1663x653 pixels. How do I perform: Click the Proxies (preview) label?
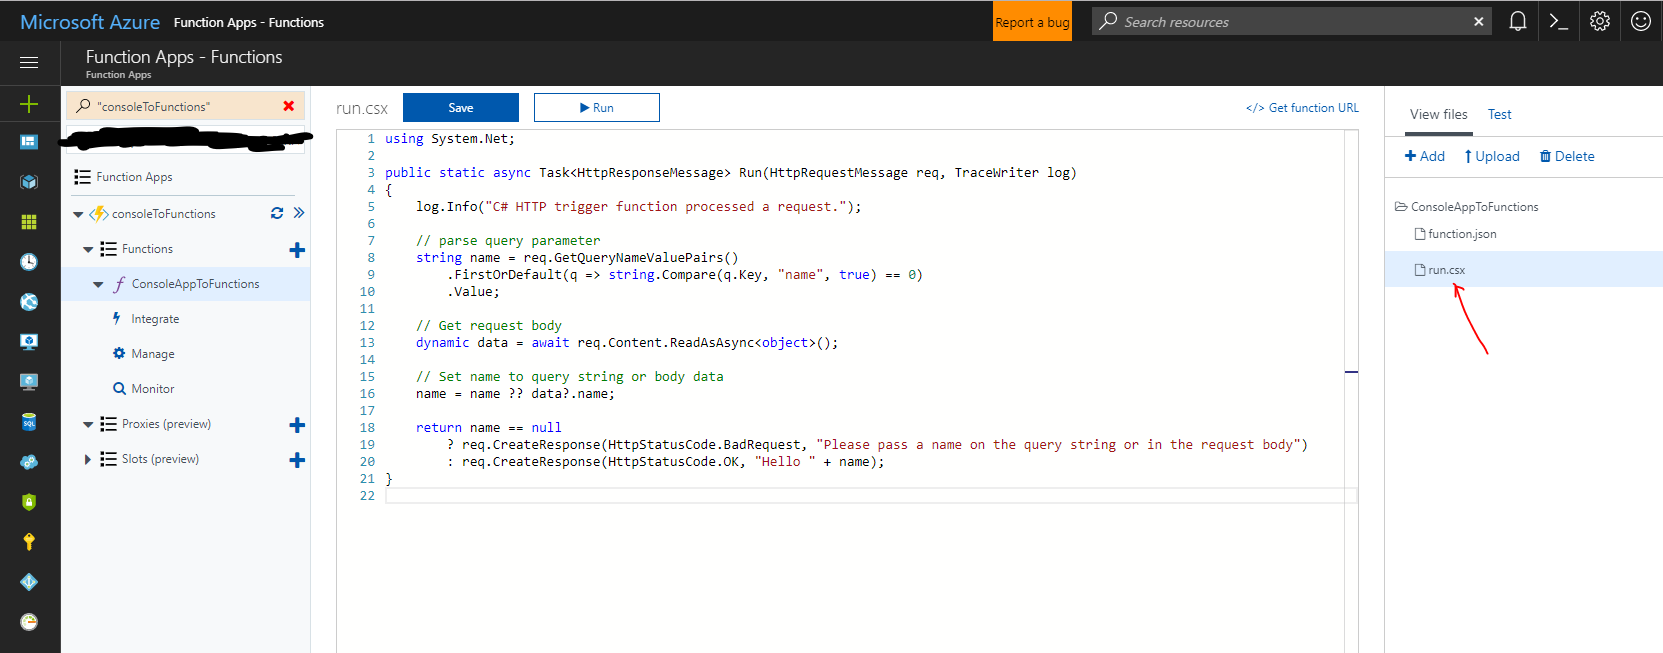(166, 424)
